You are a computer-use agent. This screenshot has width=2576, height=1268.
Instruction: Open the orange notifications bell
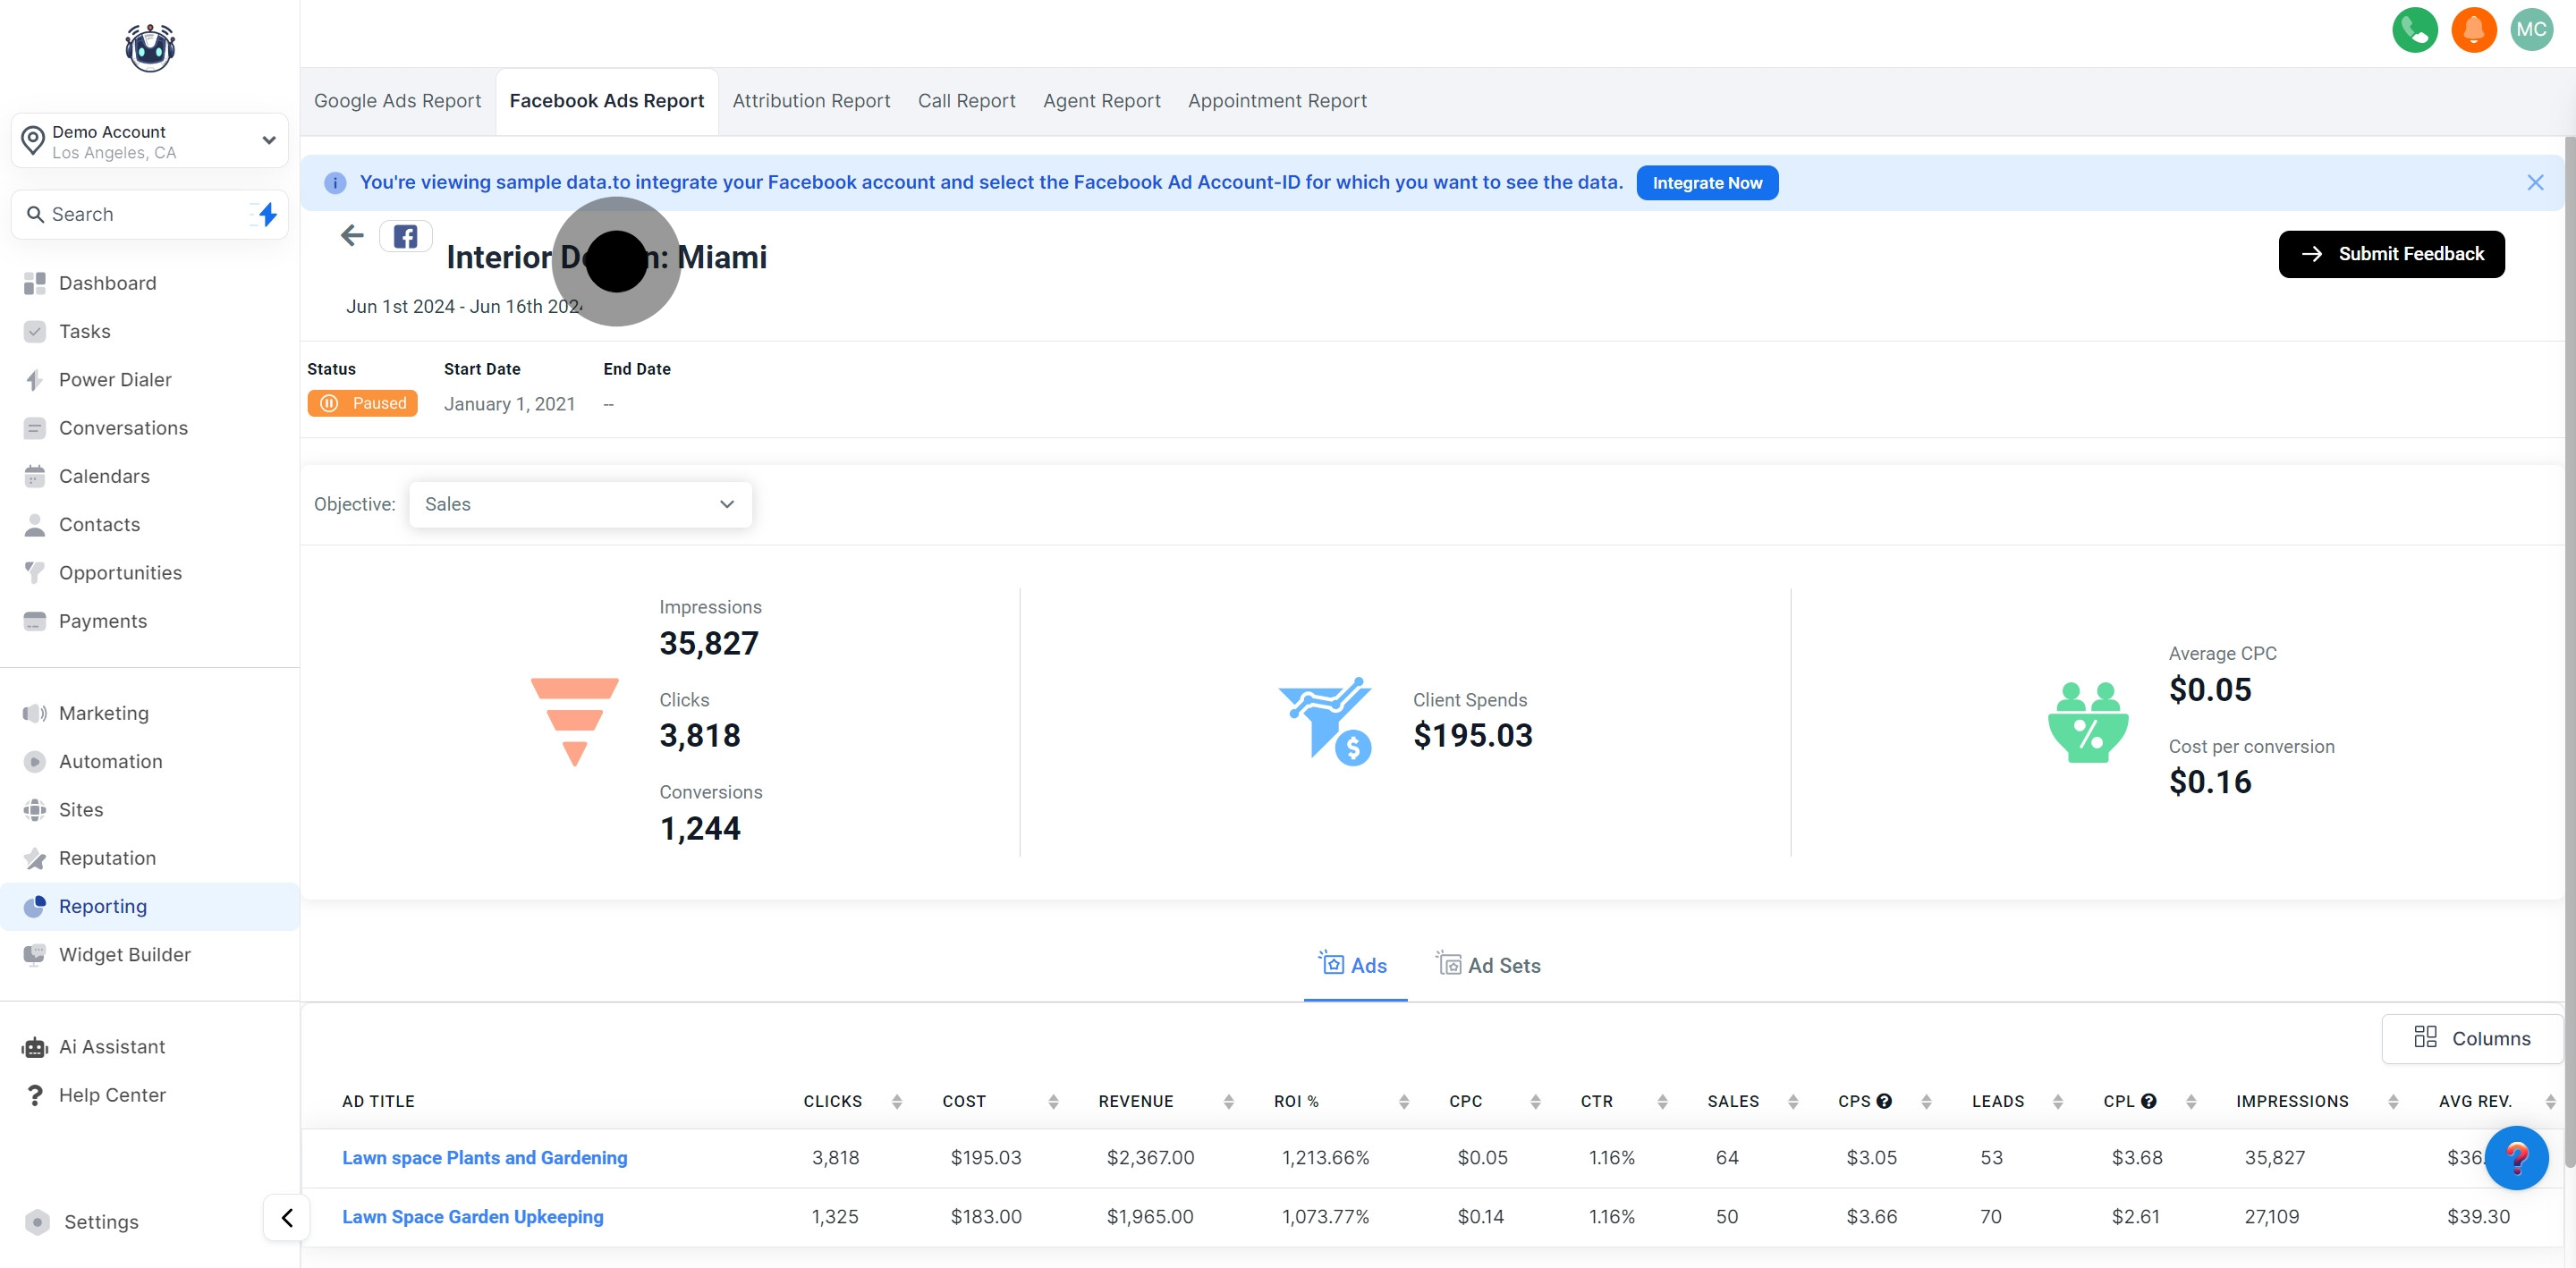[x=2473, y=30]
